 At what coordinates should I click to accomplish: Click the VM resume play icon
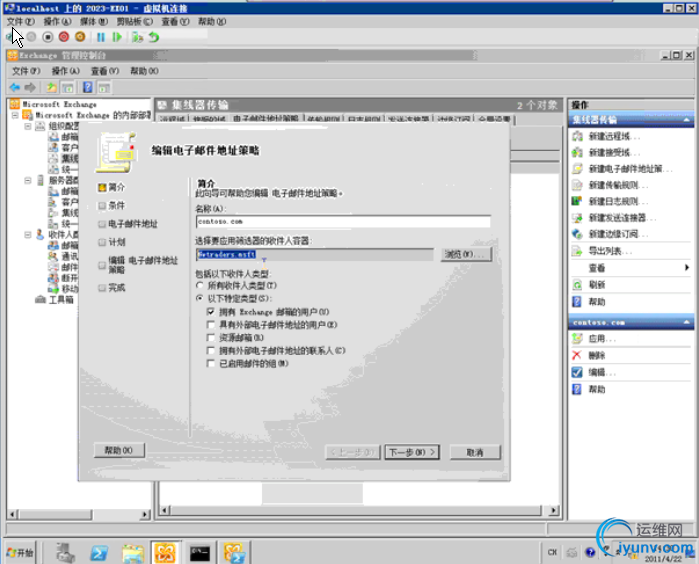pyautogui.click(x=117, y=37)
